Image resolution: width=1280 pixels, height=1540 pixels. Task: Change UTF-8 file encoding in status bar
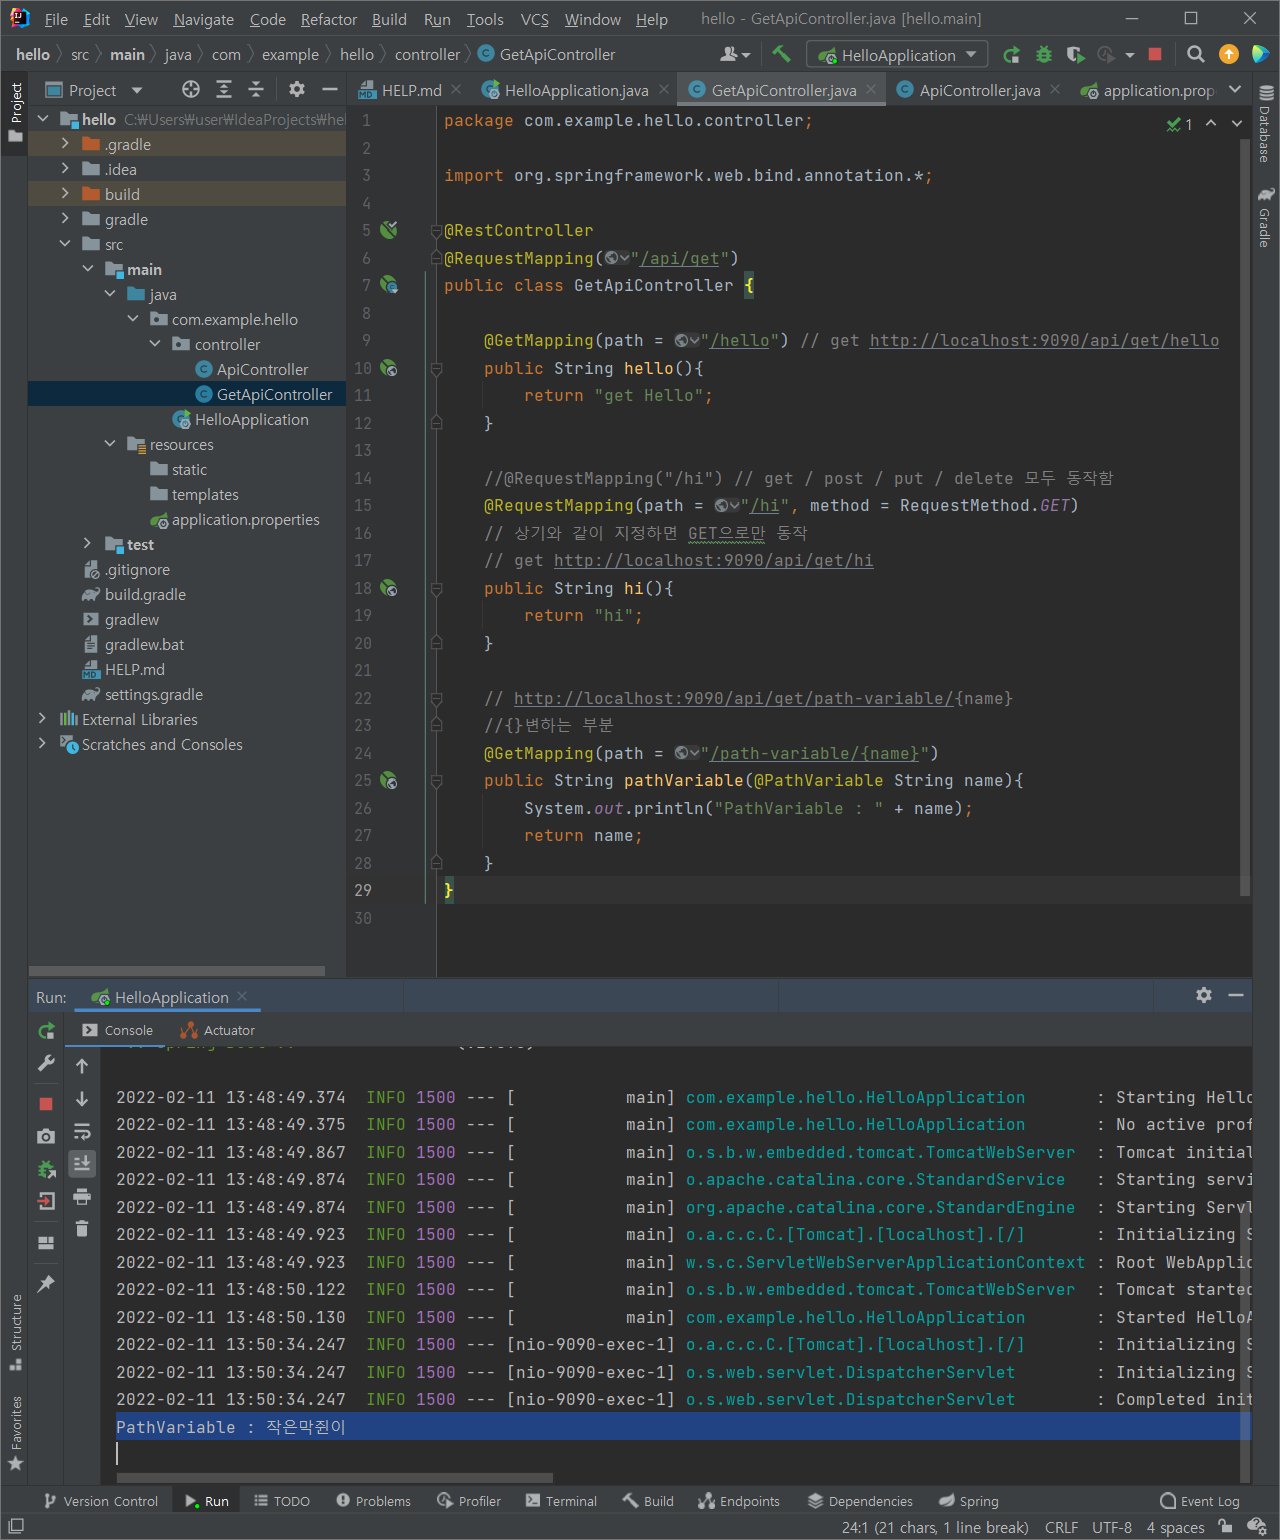click(1112, 1527)
